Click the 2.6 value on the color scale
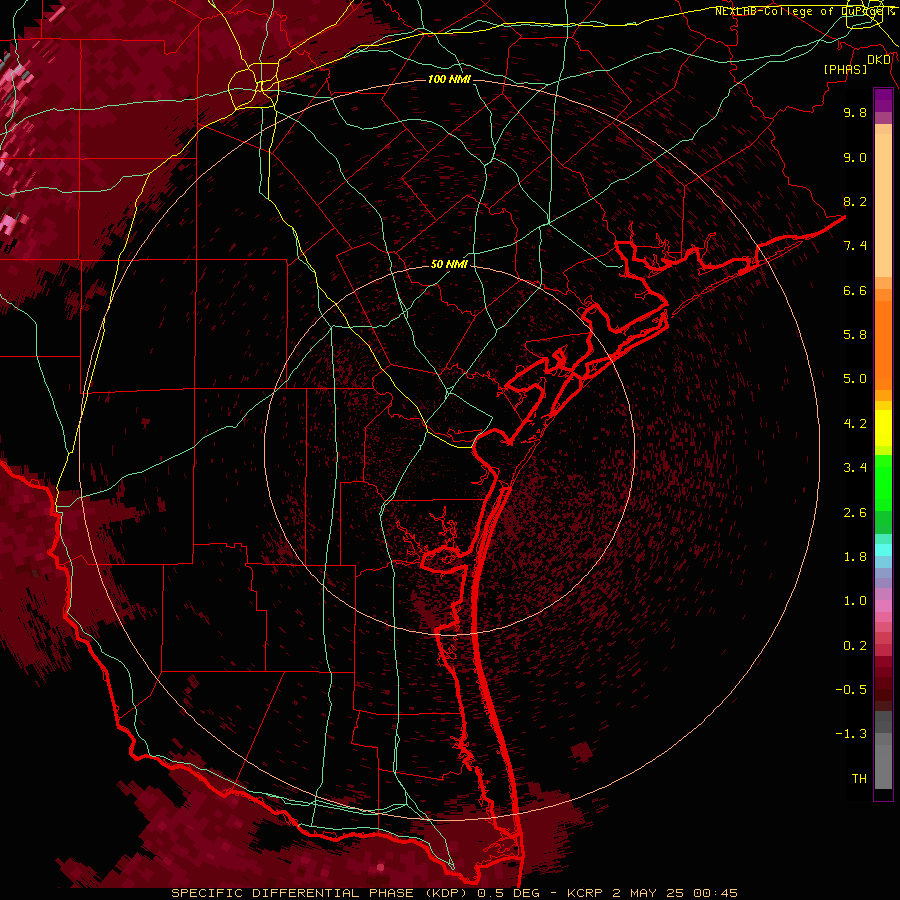The height and width of the screenshot is (900, 900). (855, 513)
